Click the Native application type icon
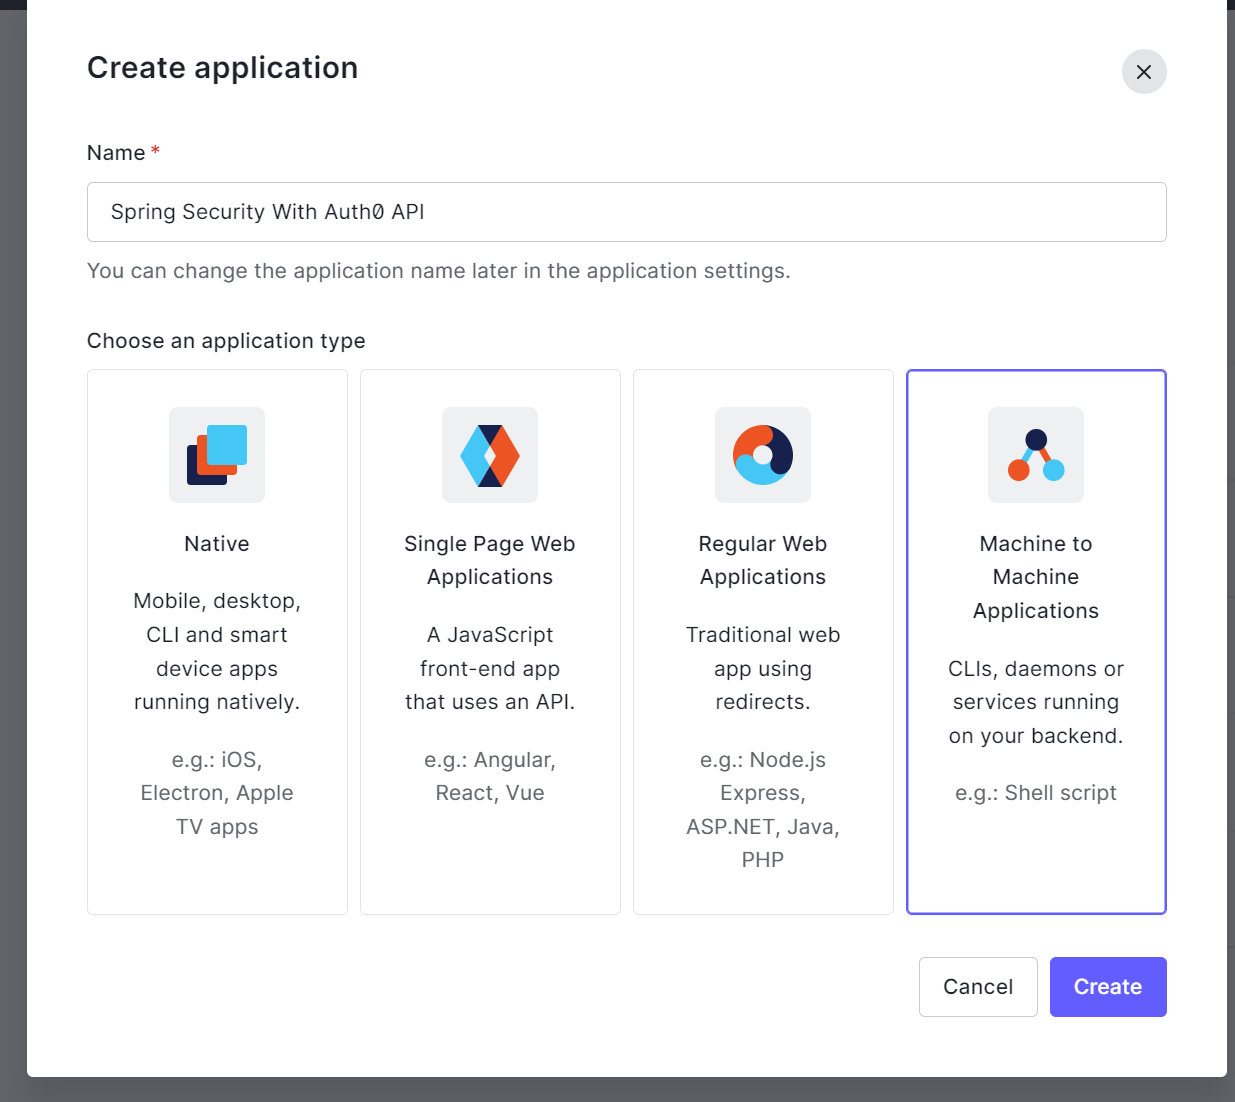 tap(217, 455)
